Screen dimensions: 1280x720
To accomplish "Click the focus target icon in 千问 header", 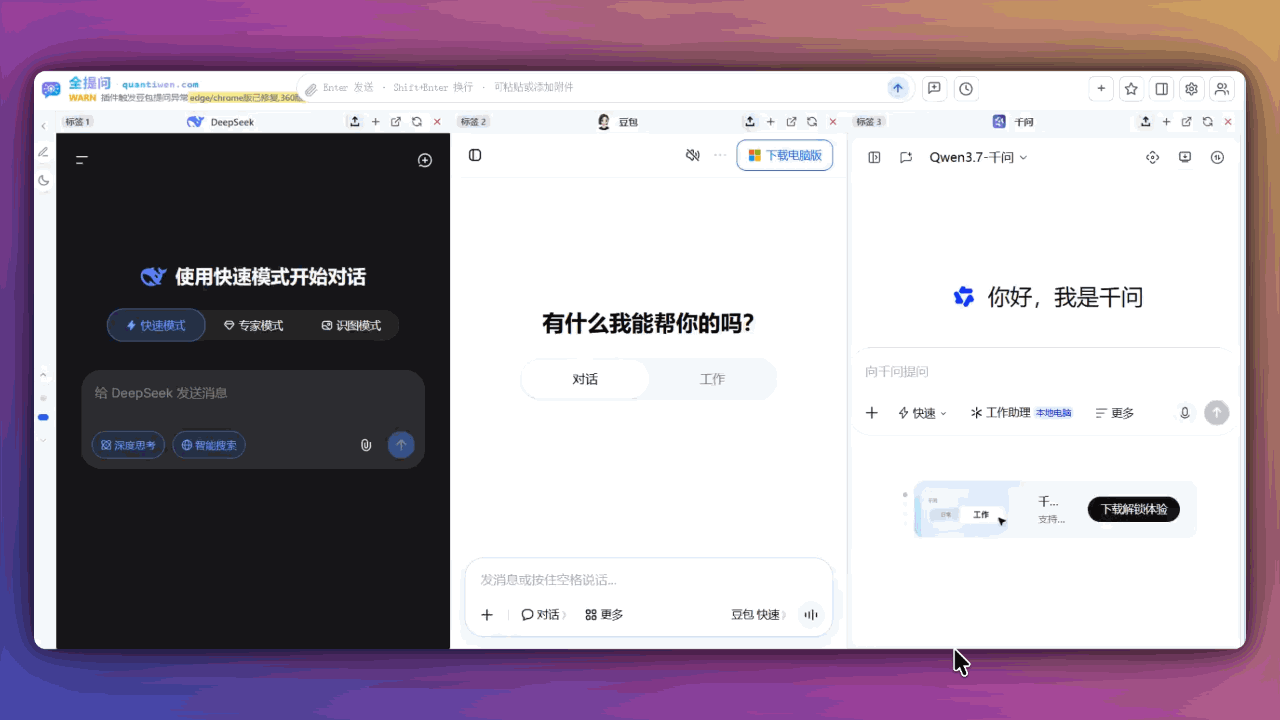I will (x=1153, y=157).
